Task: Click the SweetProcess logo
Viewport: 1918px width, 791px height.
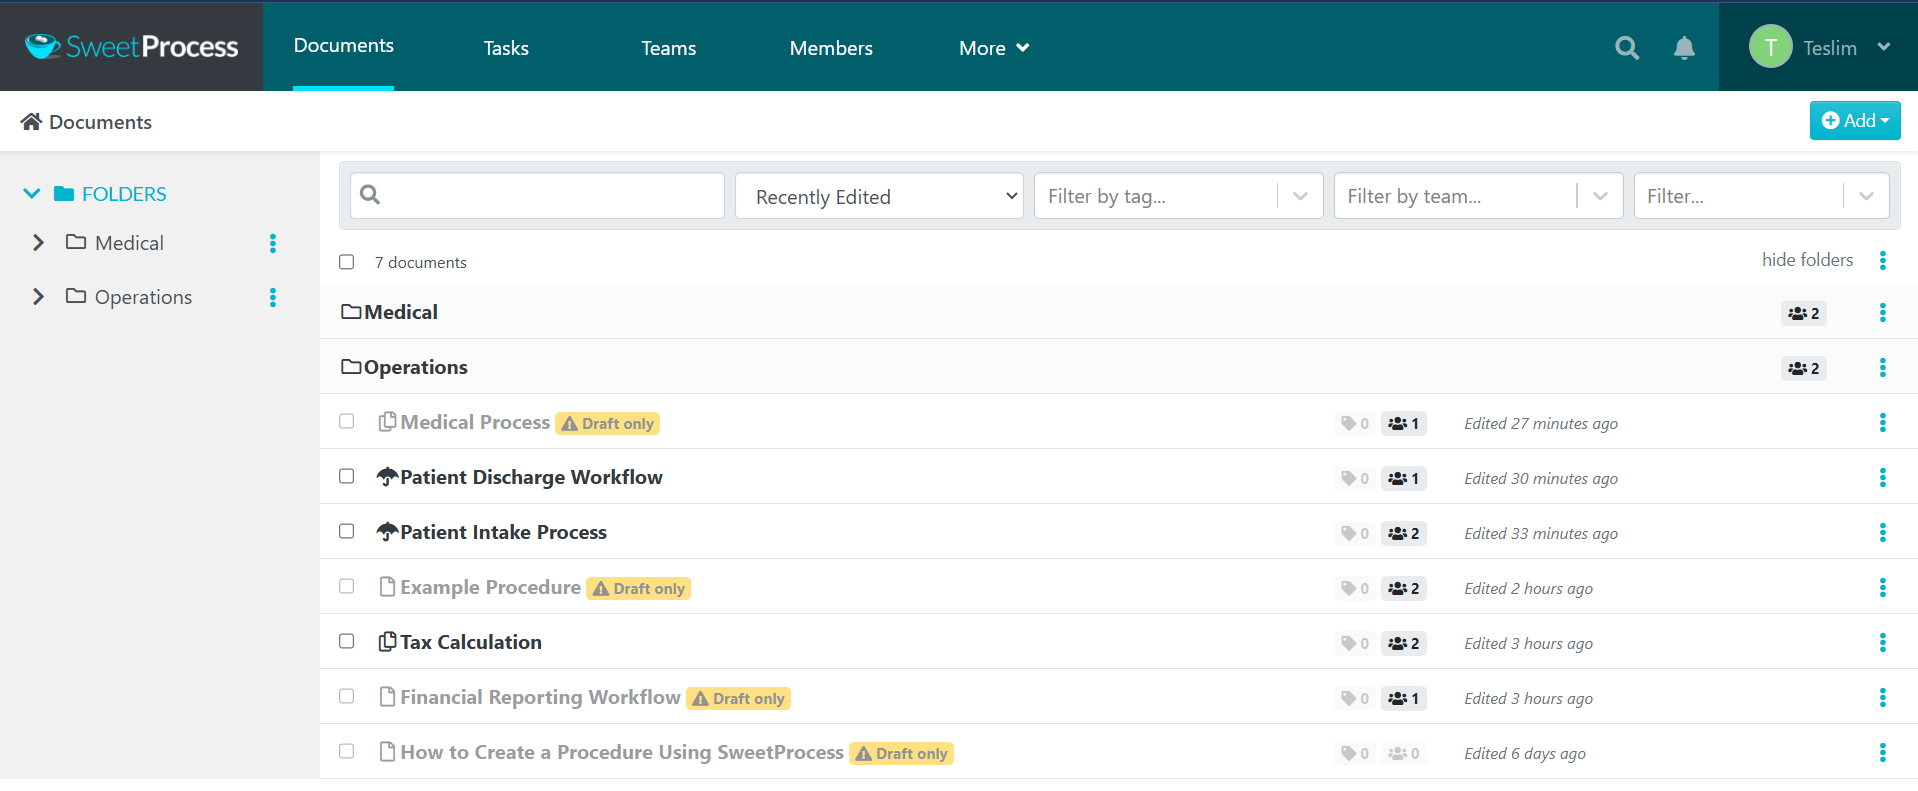Action: (x=132, y=47)
